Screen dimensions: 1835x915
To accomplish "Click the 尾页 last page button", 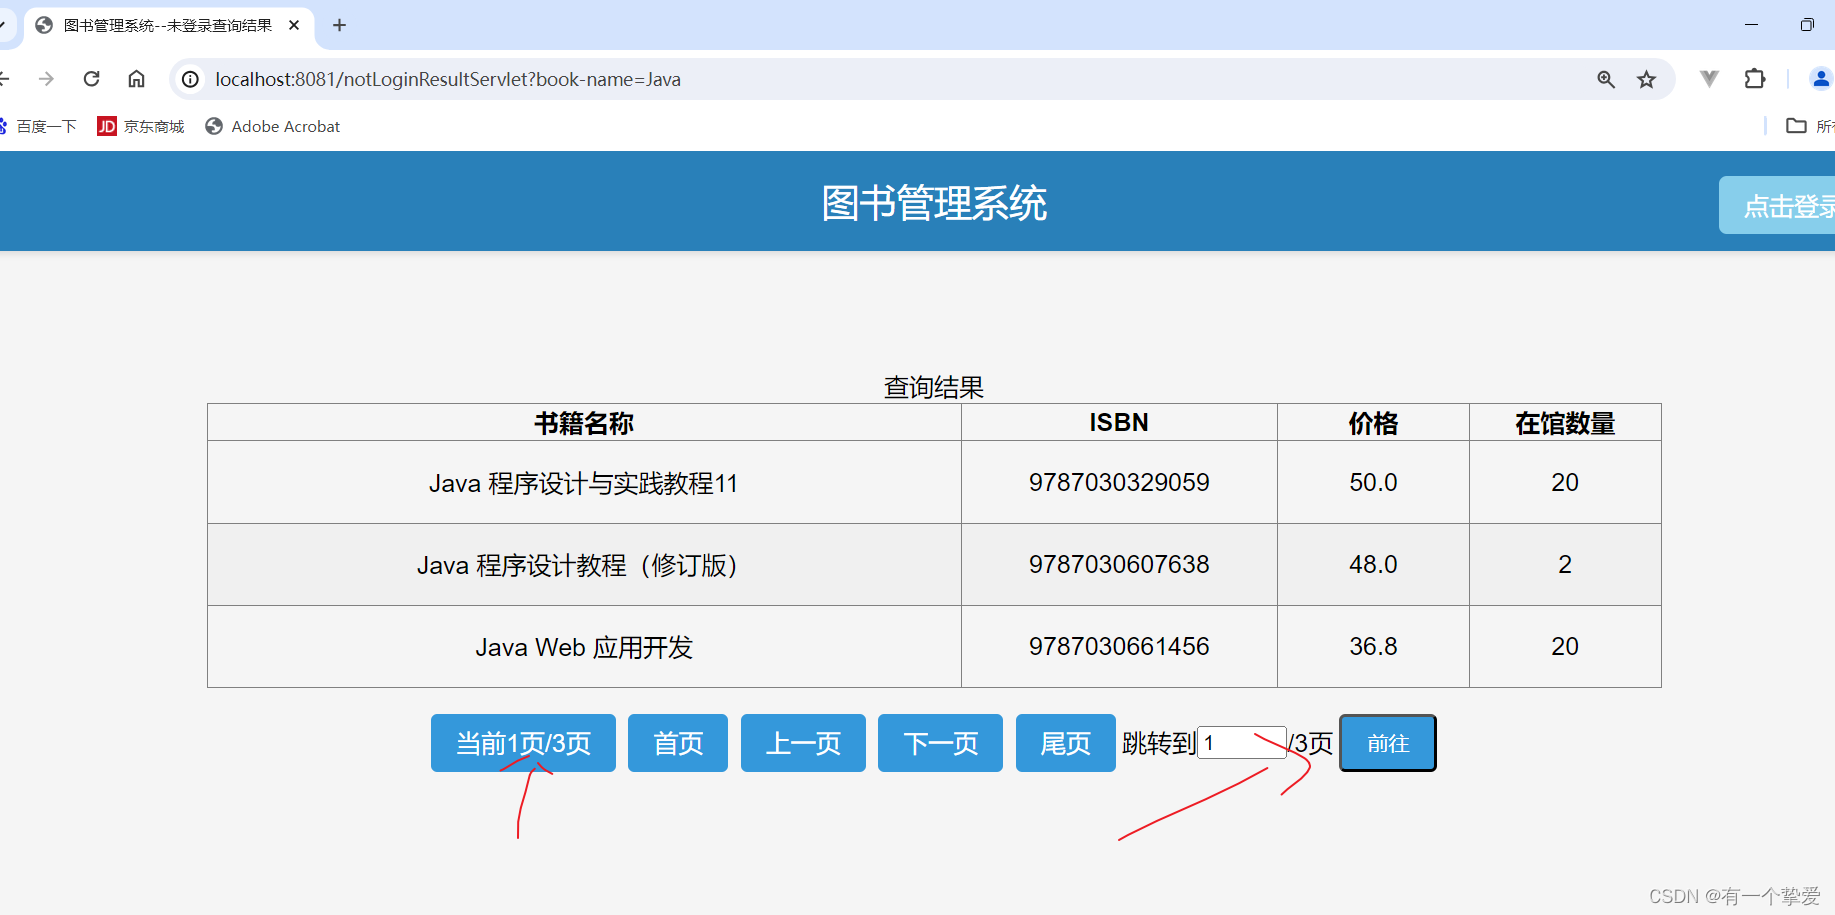I will (x=1065, y=743).
